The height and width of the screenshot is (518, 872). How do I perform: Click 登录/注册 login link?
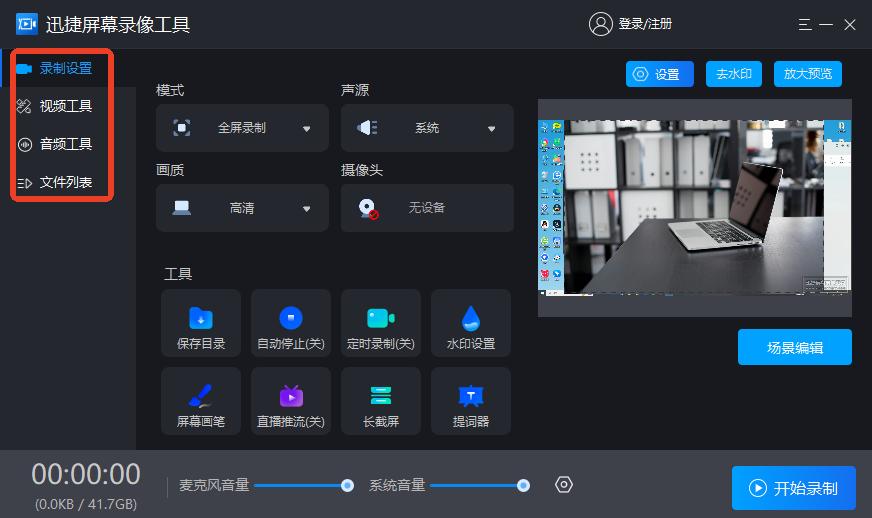pyautogui.click(x=645, y=24)
